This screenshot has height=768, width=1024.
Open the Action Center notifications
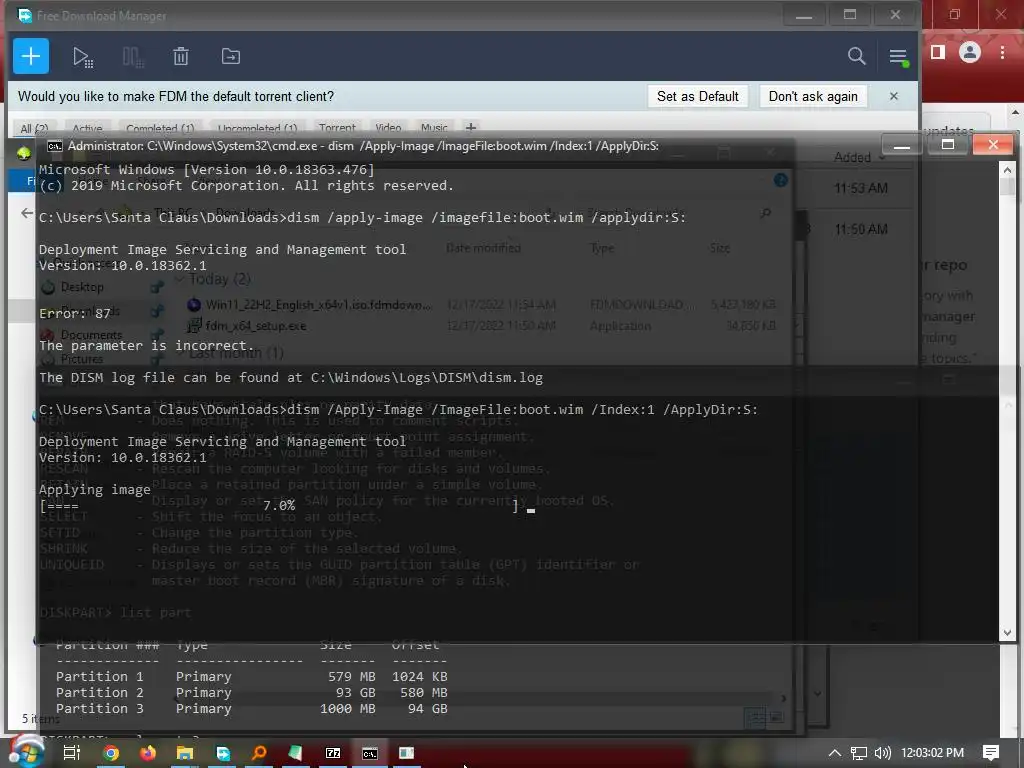coord(991,753)
